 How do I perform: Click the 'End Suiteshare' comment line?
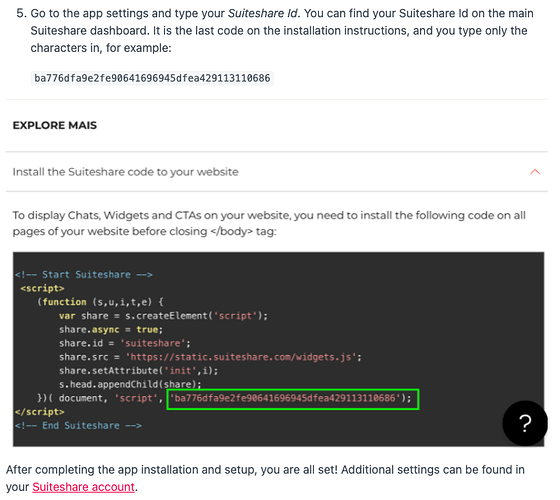tap(78, 425)
